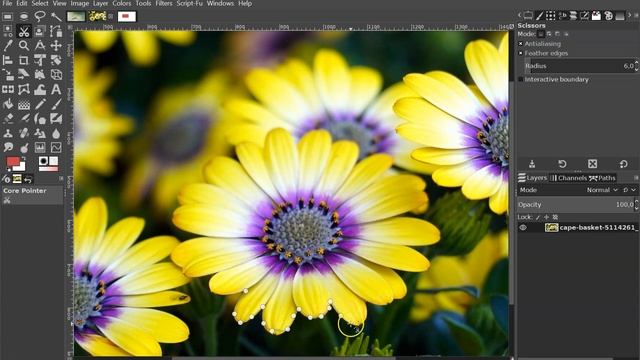Select the Curves tool
This screenshot has width=640, height=360.
coord(56,147)
